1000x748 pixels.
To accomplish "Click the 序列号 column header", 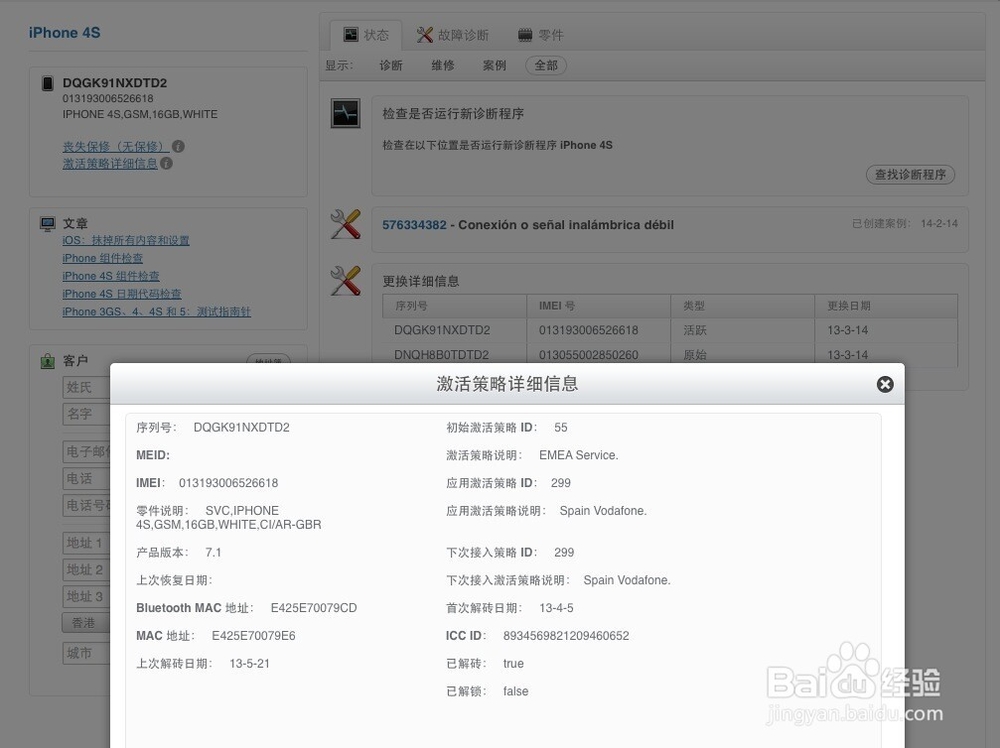I will click(455, 306).
